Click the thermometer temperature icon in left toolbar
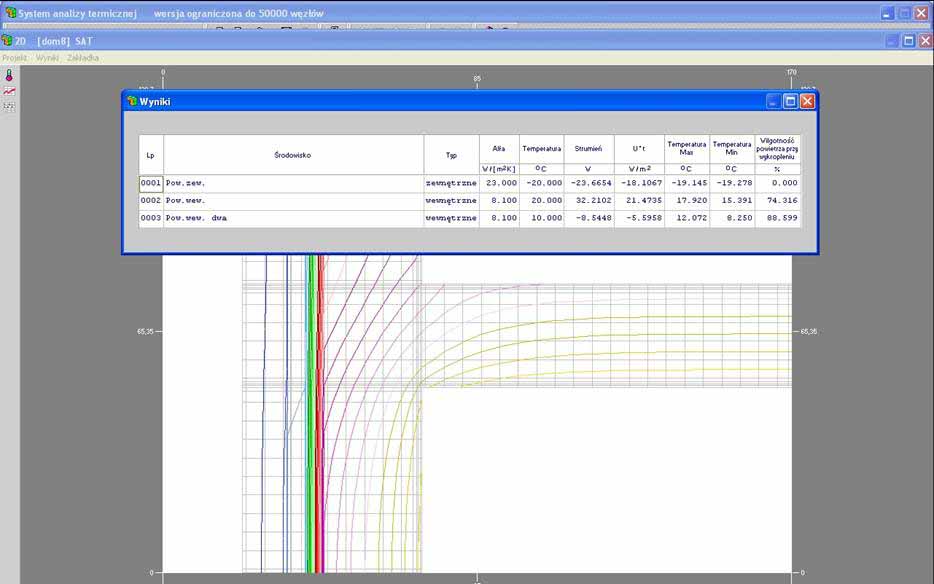This screenshot has height=584, width=934. 9,75
